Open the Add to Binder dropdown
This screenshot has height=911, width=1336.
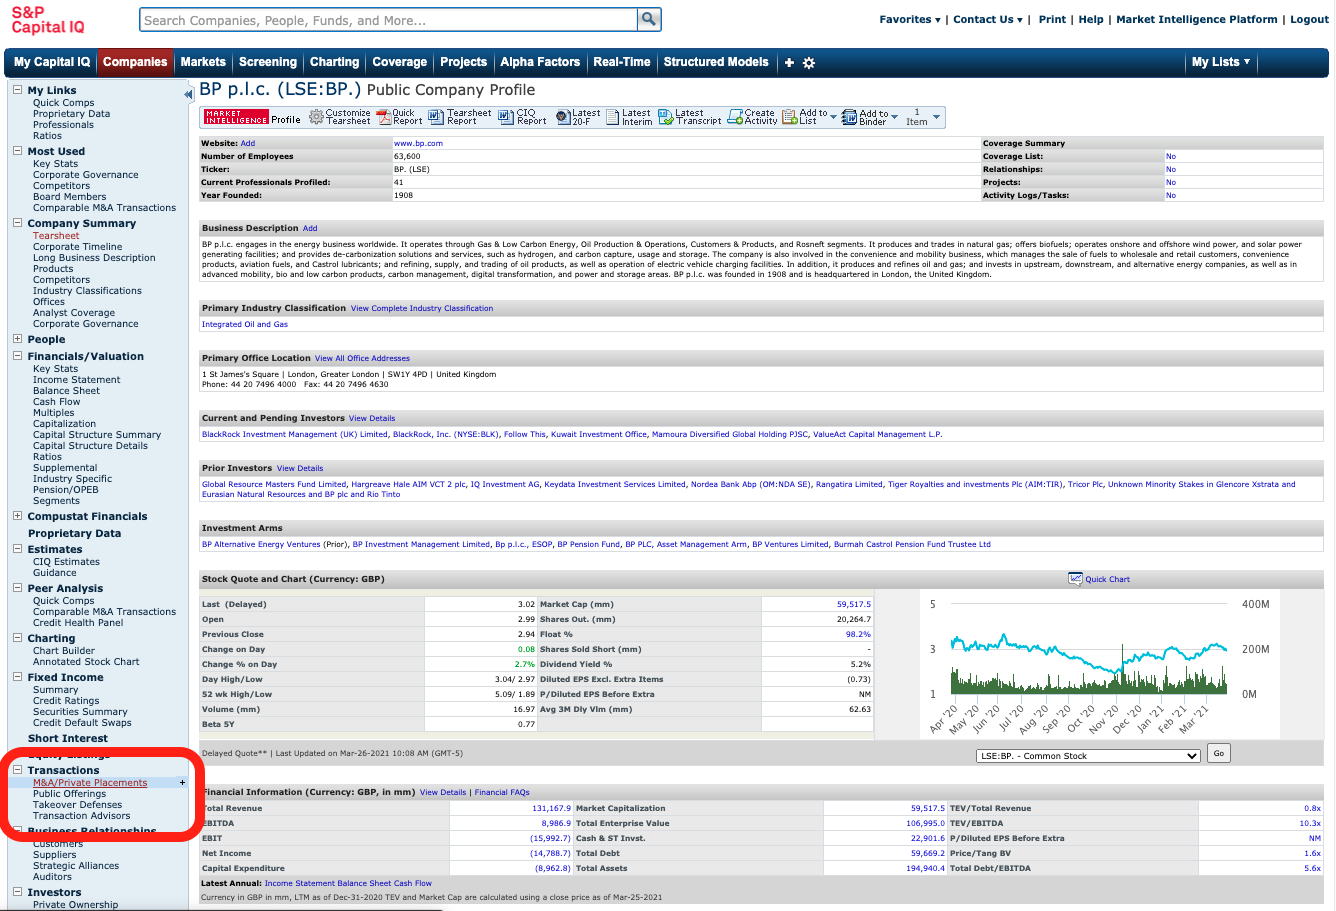[x=894, y=117]
